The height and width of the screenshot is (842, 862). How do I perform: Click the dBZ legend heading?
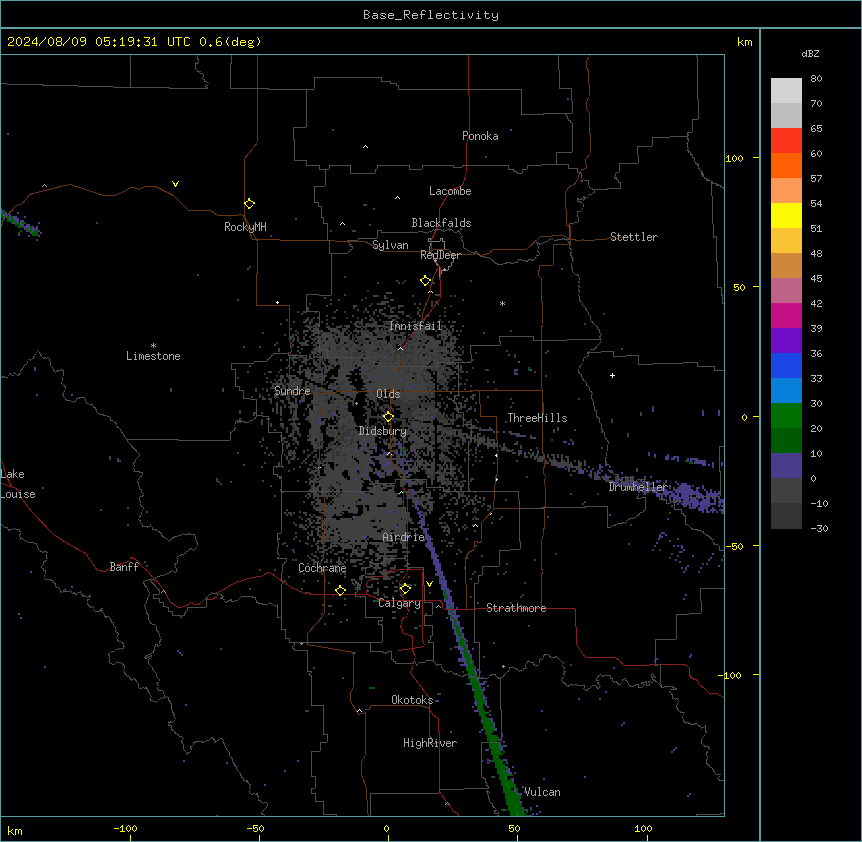(x=810, y=54)
